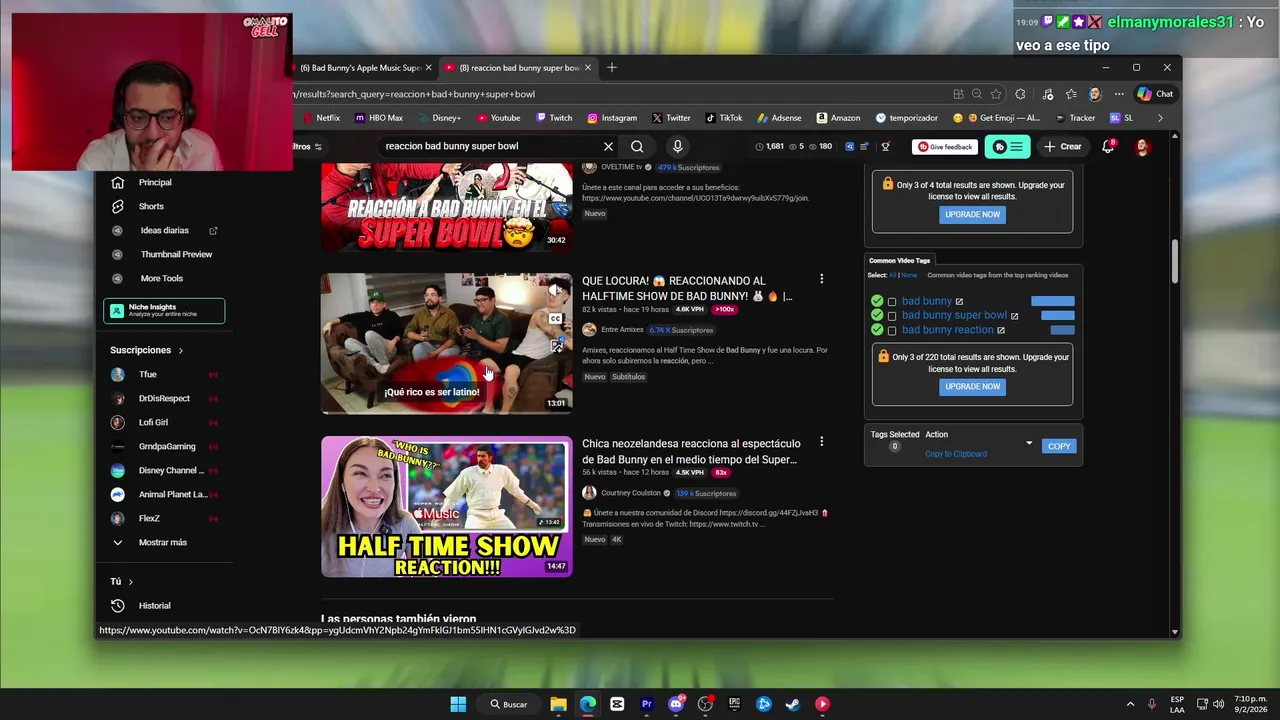Image resolution: width=1280 pixels, height=720 pixels.
Task: Start voice search with microphone
Action: (x=677, y=146)
